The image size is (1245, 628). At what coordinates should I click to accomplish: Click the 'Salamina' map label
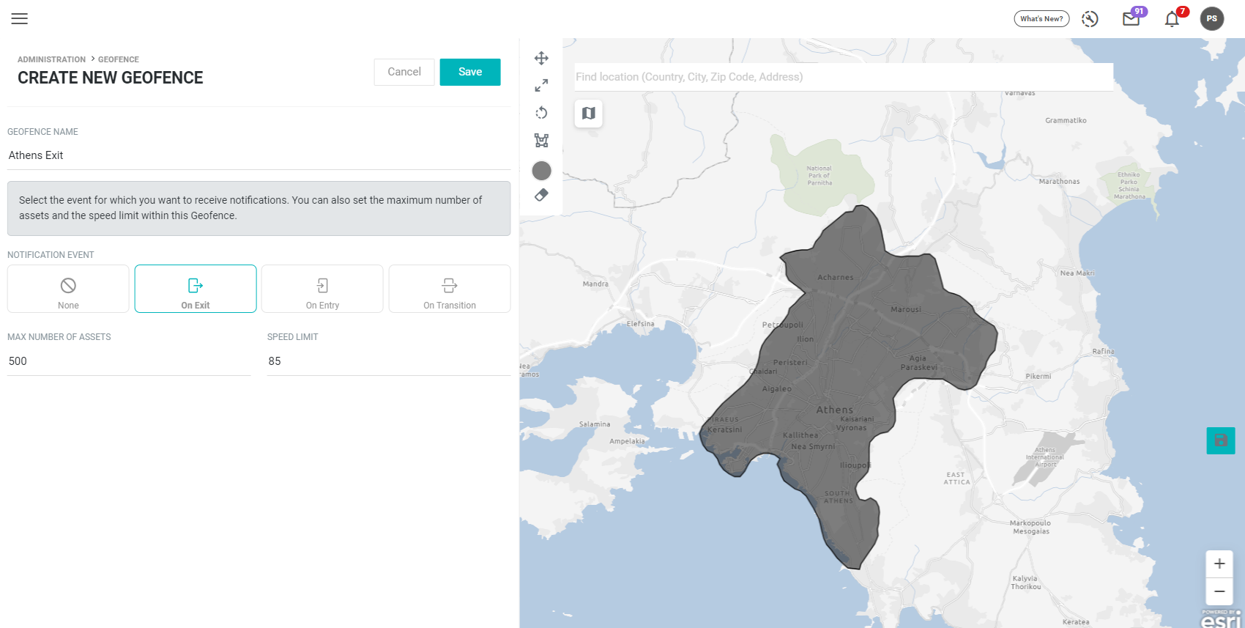tap(594, 424)
